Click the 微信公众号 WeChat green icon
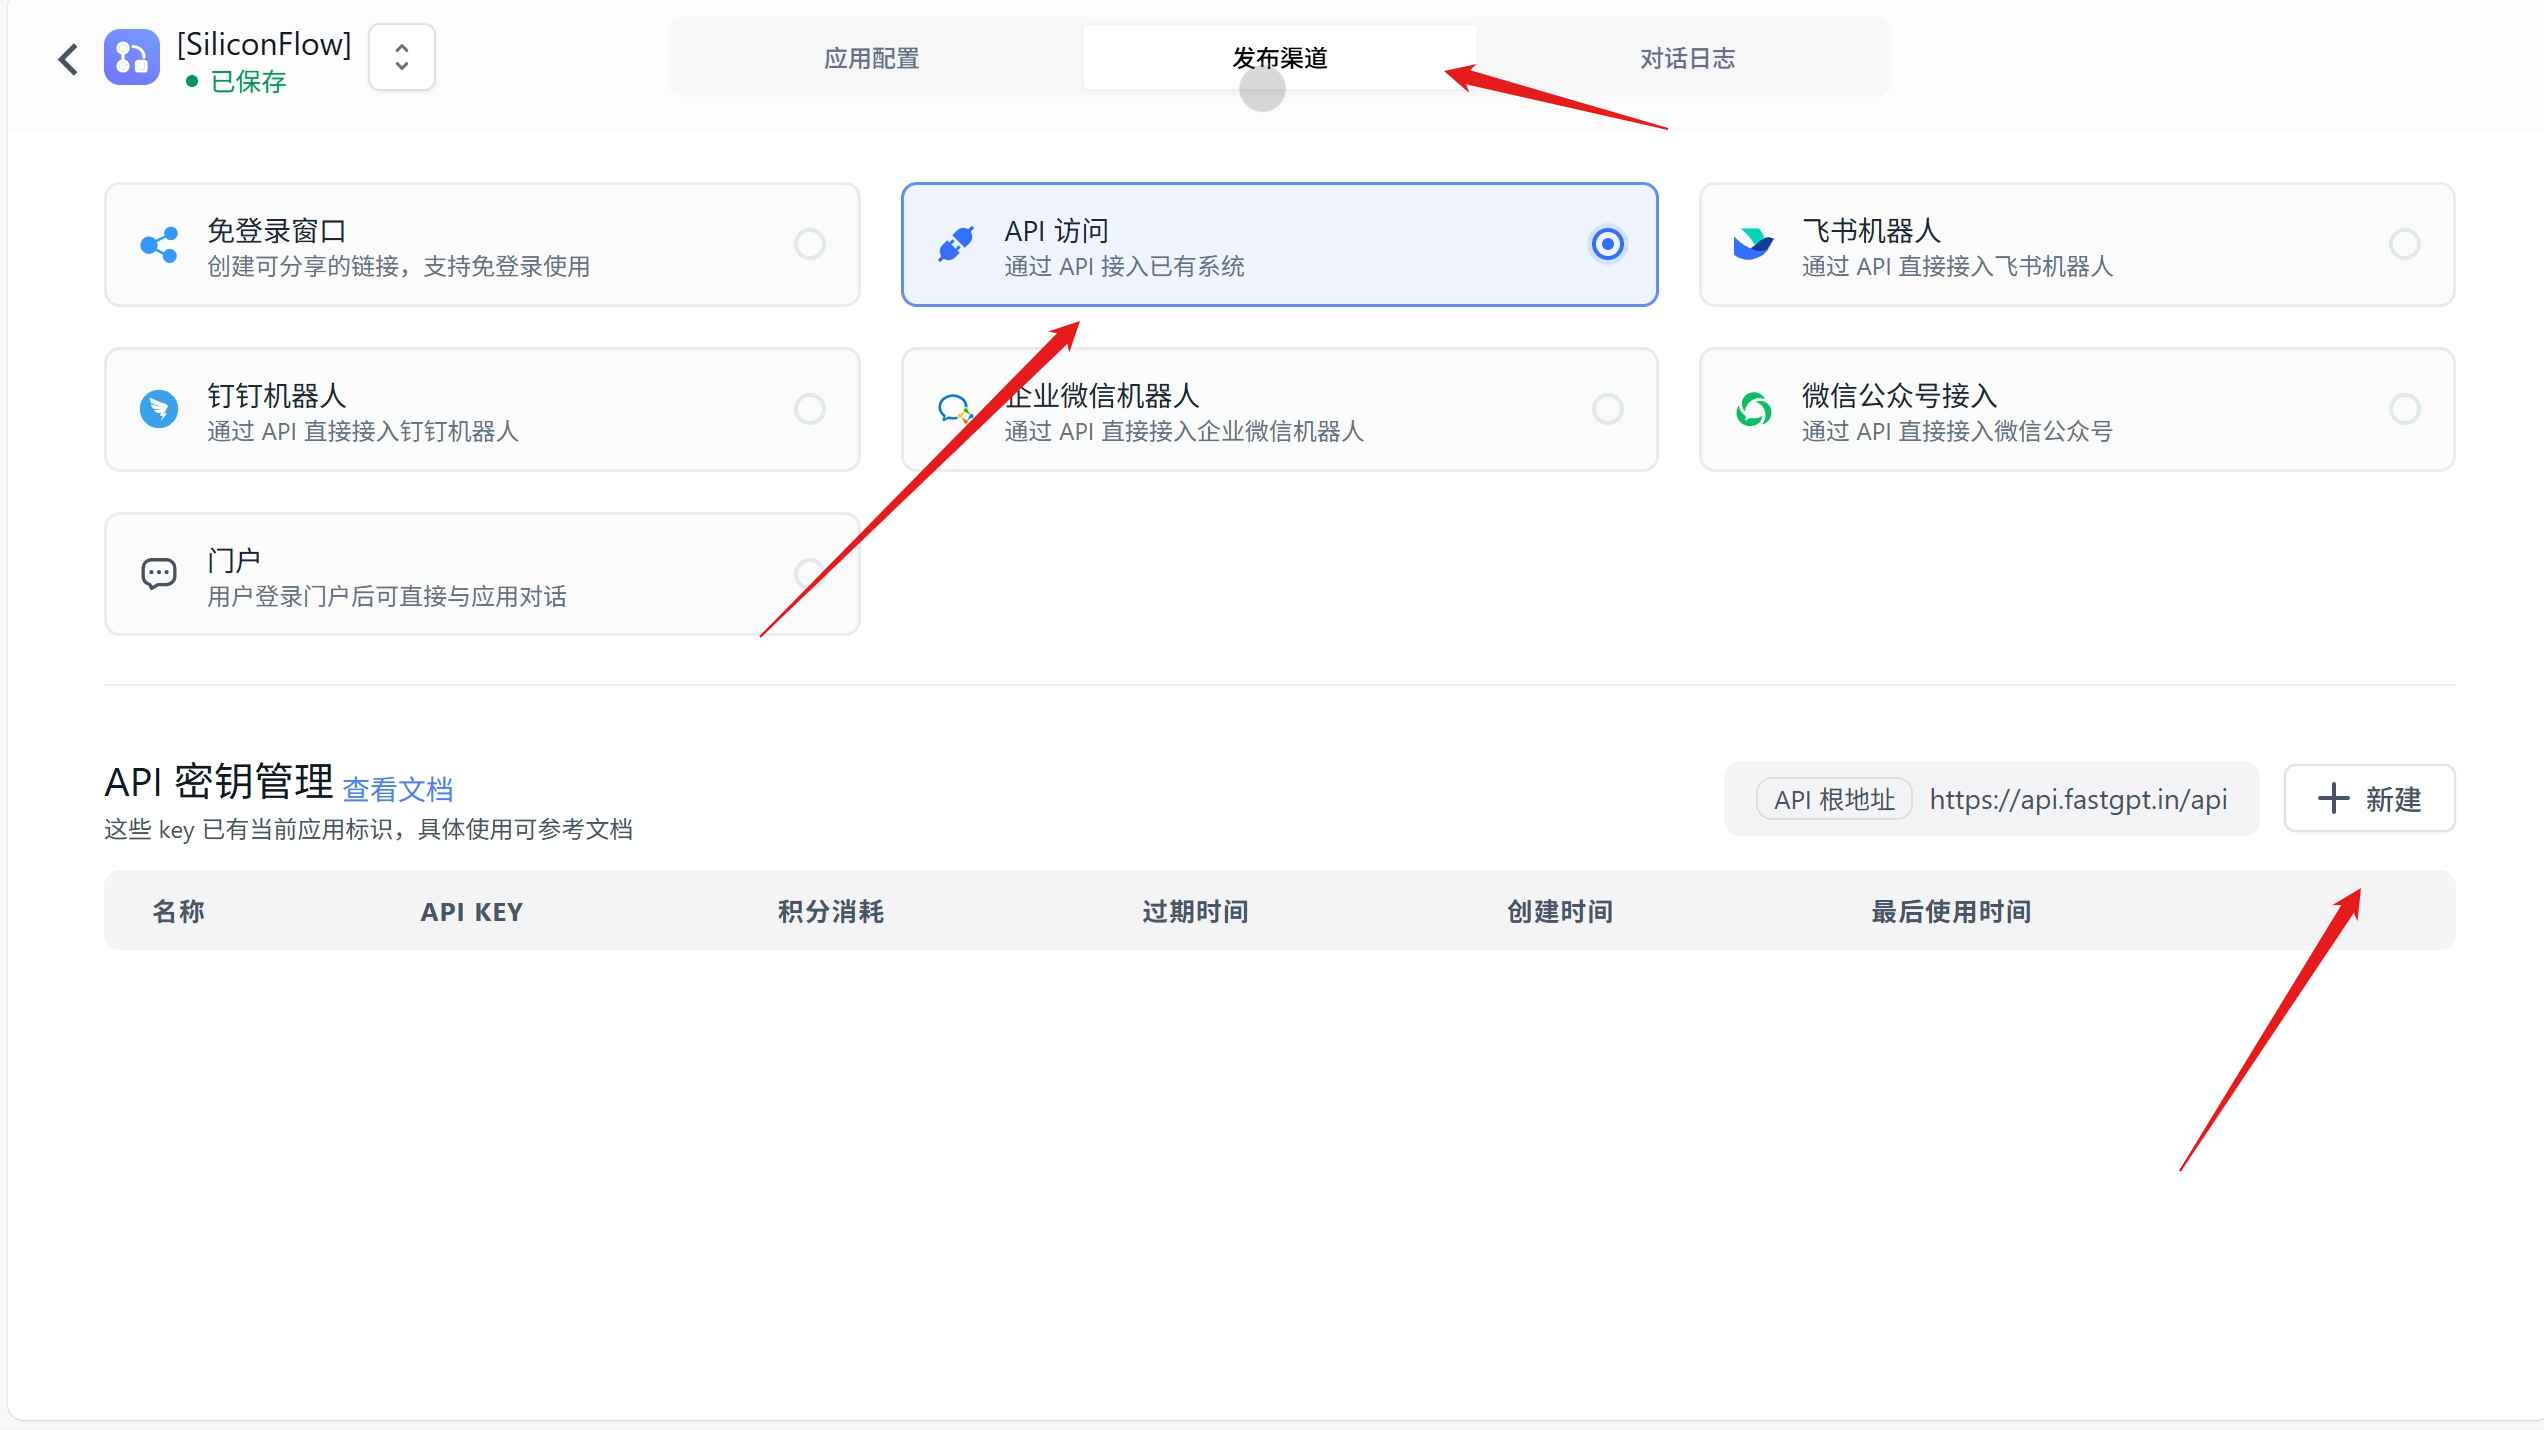Screen dimensions: 2544x1430 tap(1753, 409)
